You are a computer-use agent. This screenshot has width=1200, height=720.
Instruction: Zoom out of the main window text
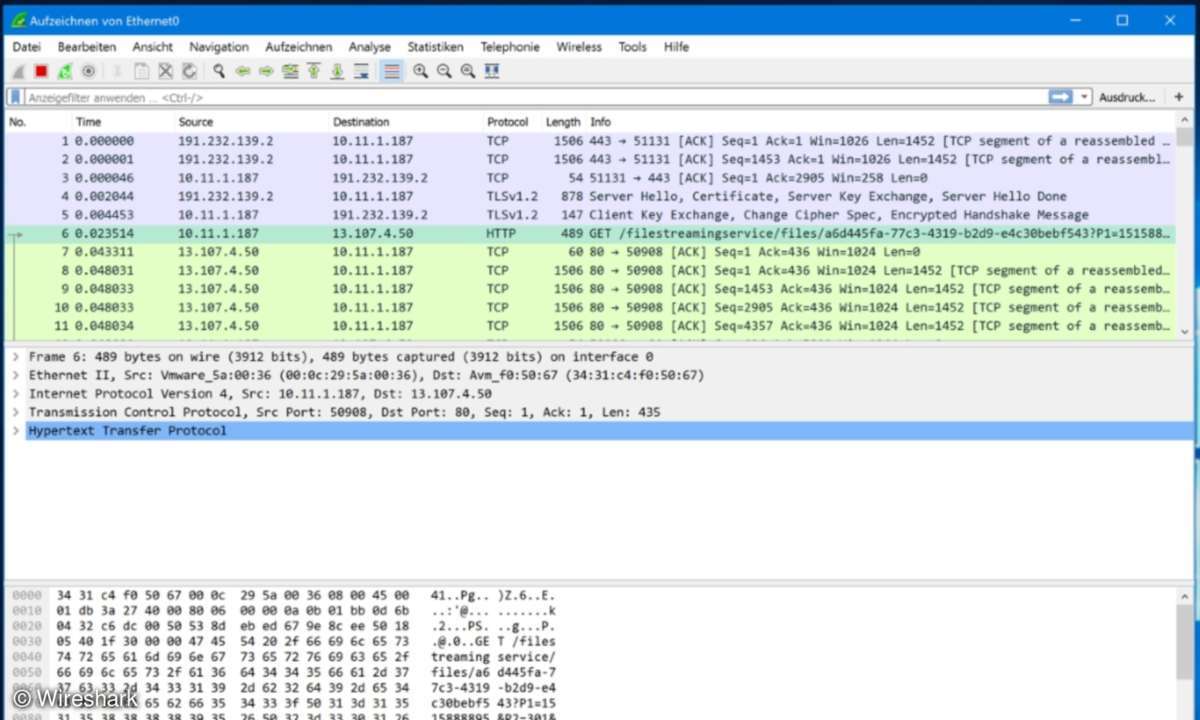click(x=444, y=71)
